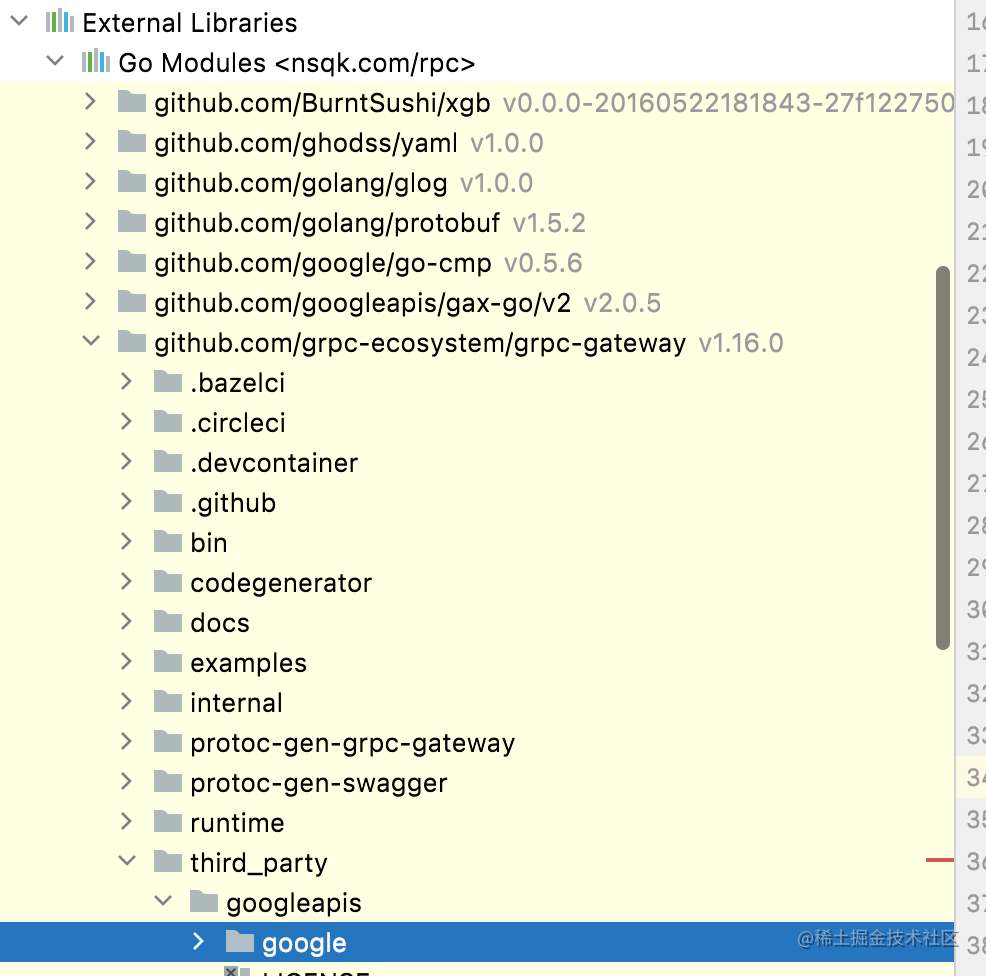Expand protoc-gen-grpc-gateway folder arrow

126,741
